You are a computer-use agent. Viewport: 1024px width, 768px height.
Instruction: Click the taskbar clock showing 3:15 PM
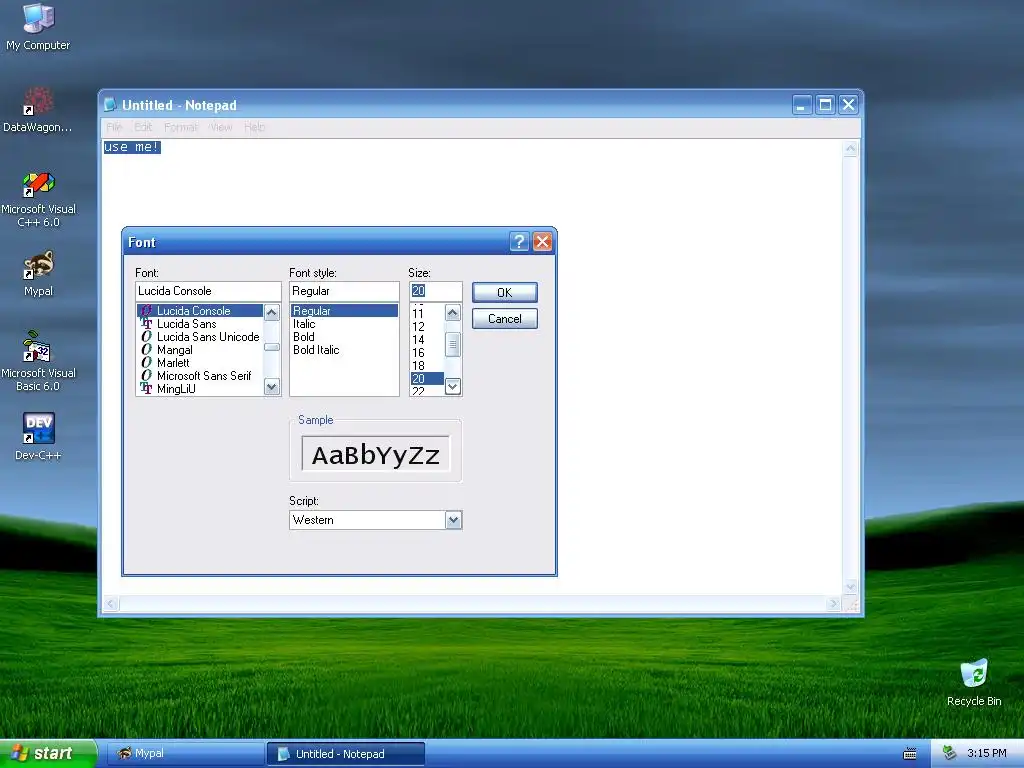tap(987, 754)
